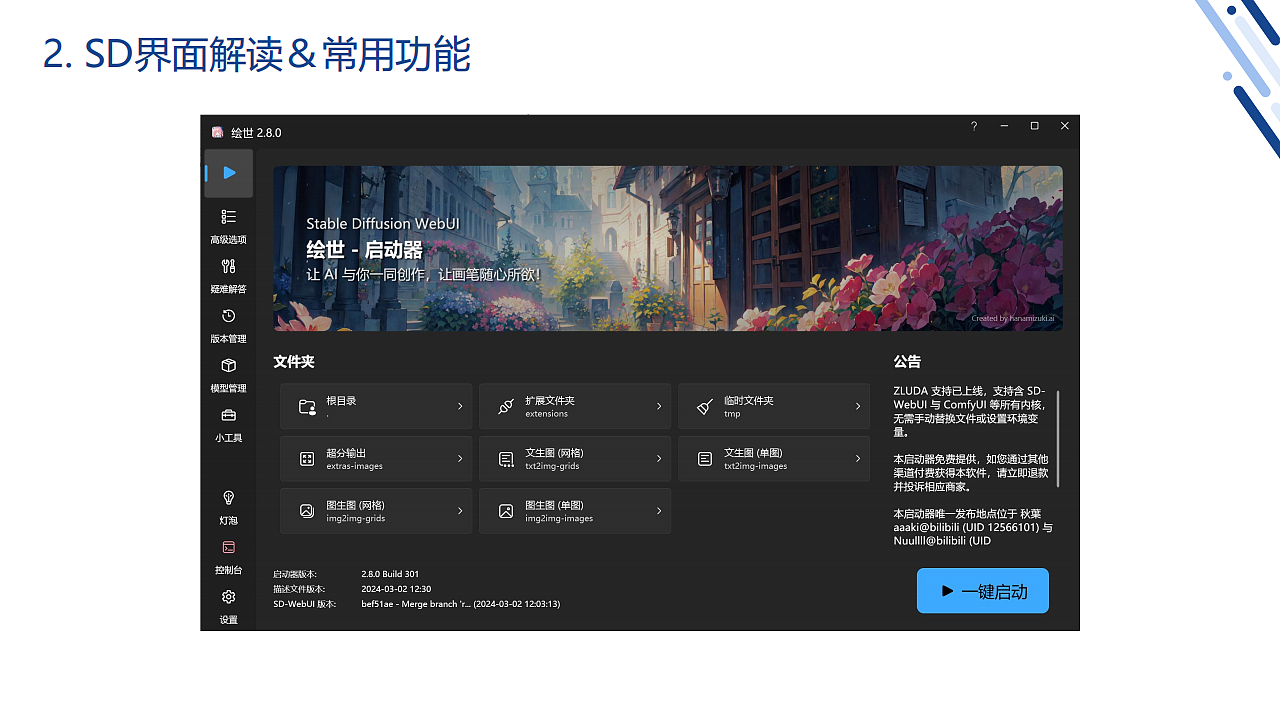
Task: Click the 2.8.0 Build 301 version text
Action: pos(390,574)
